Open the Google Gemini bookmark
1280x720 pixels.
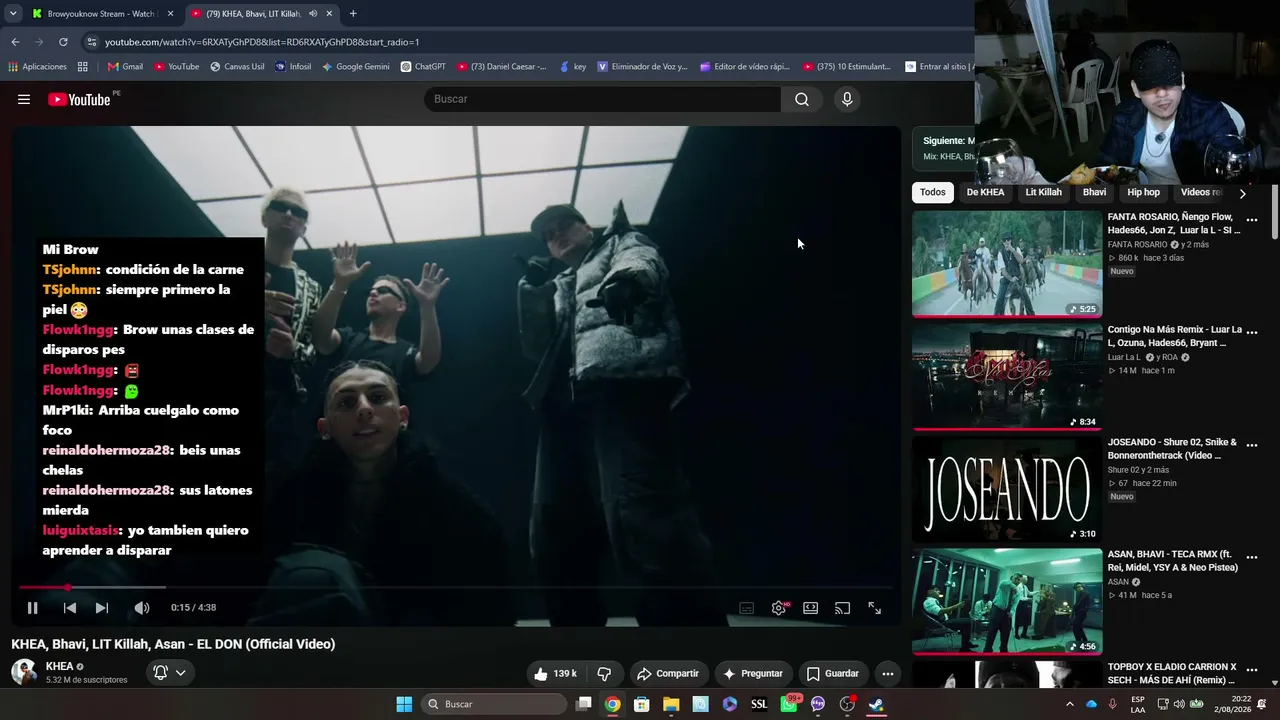pos(355,67)
